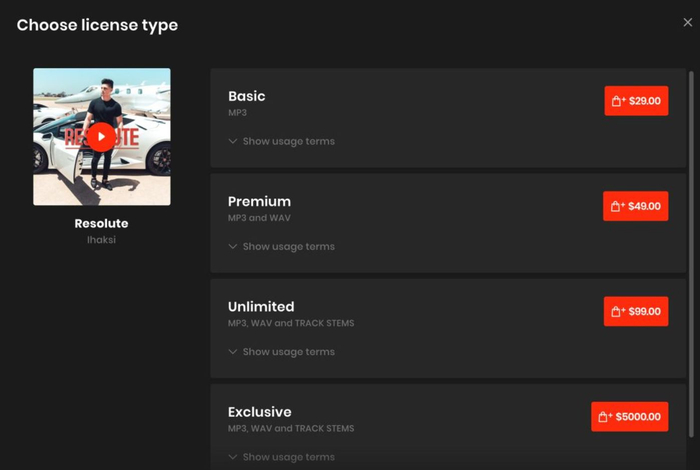Add Unlimited license for $99.00 to cart
Viewport: 700px width, 470px height.
636,311
